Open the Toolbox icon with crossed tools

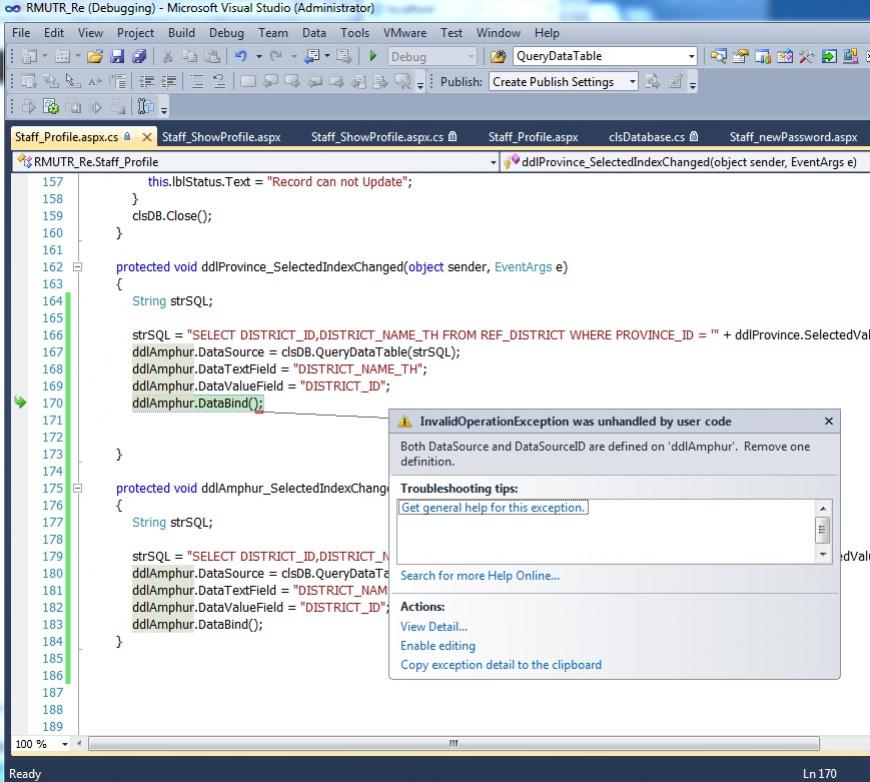(x=806, y=56)
